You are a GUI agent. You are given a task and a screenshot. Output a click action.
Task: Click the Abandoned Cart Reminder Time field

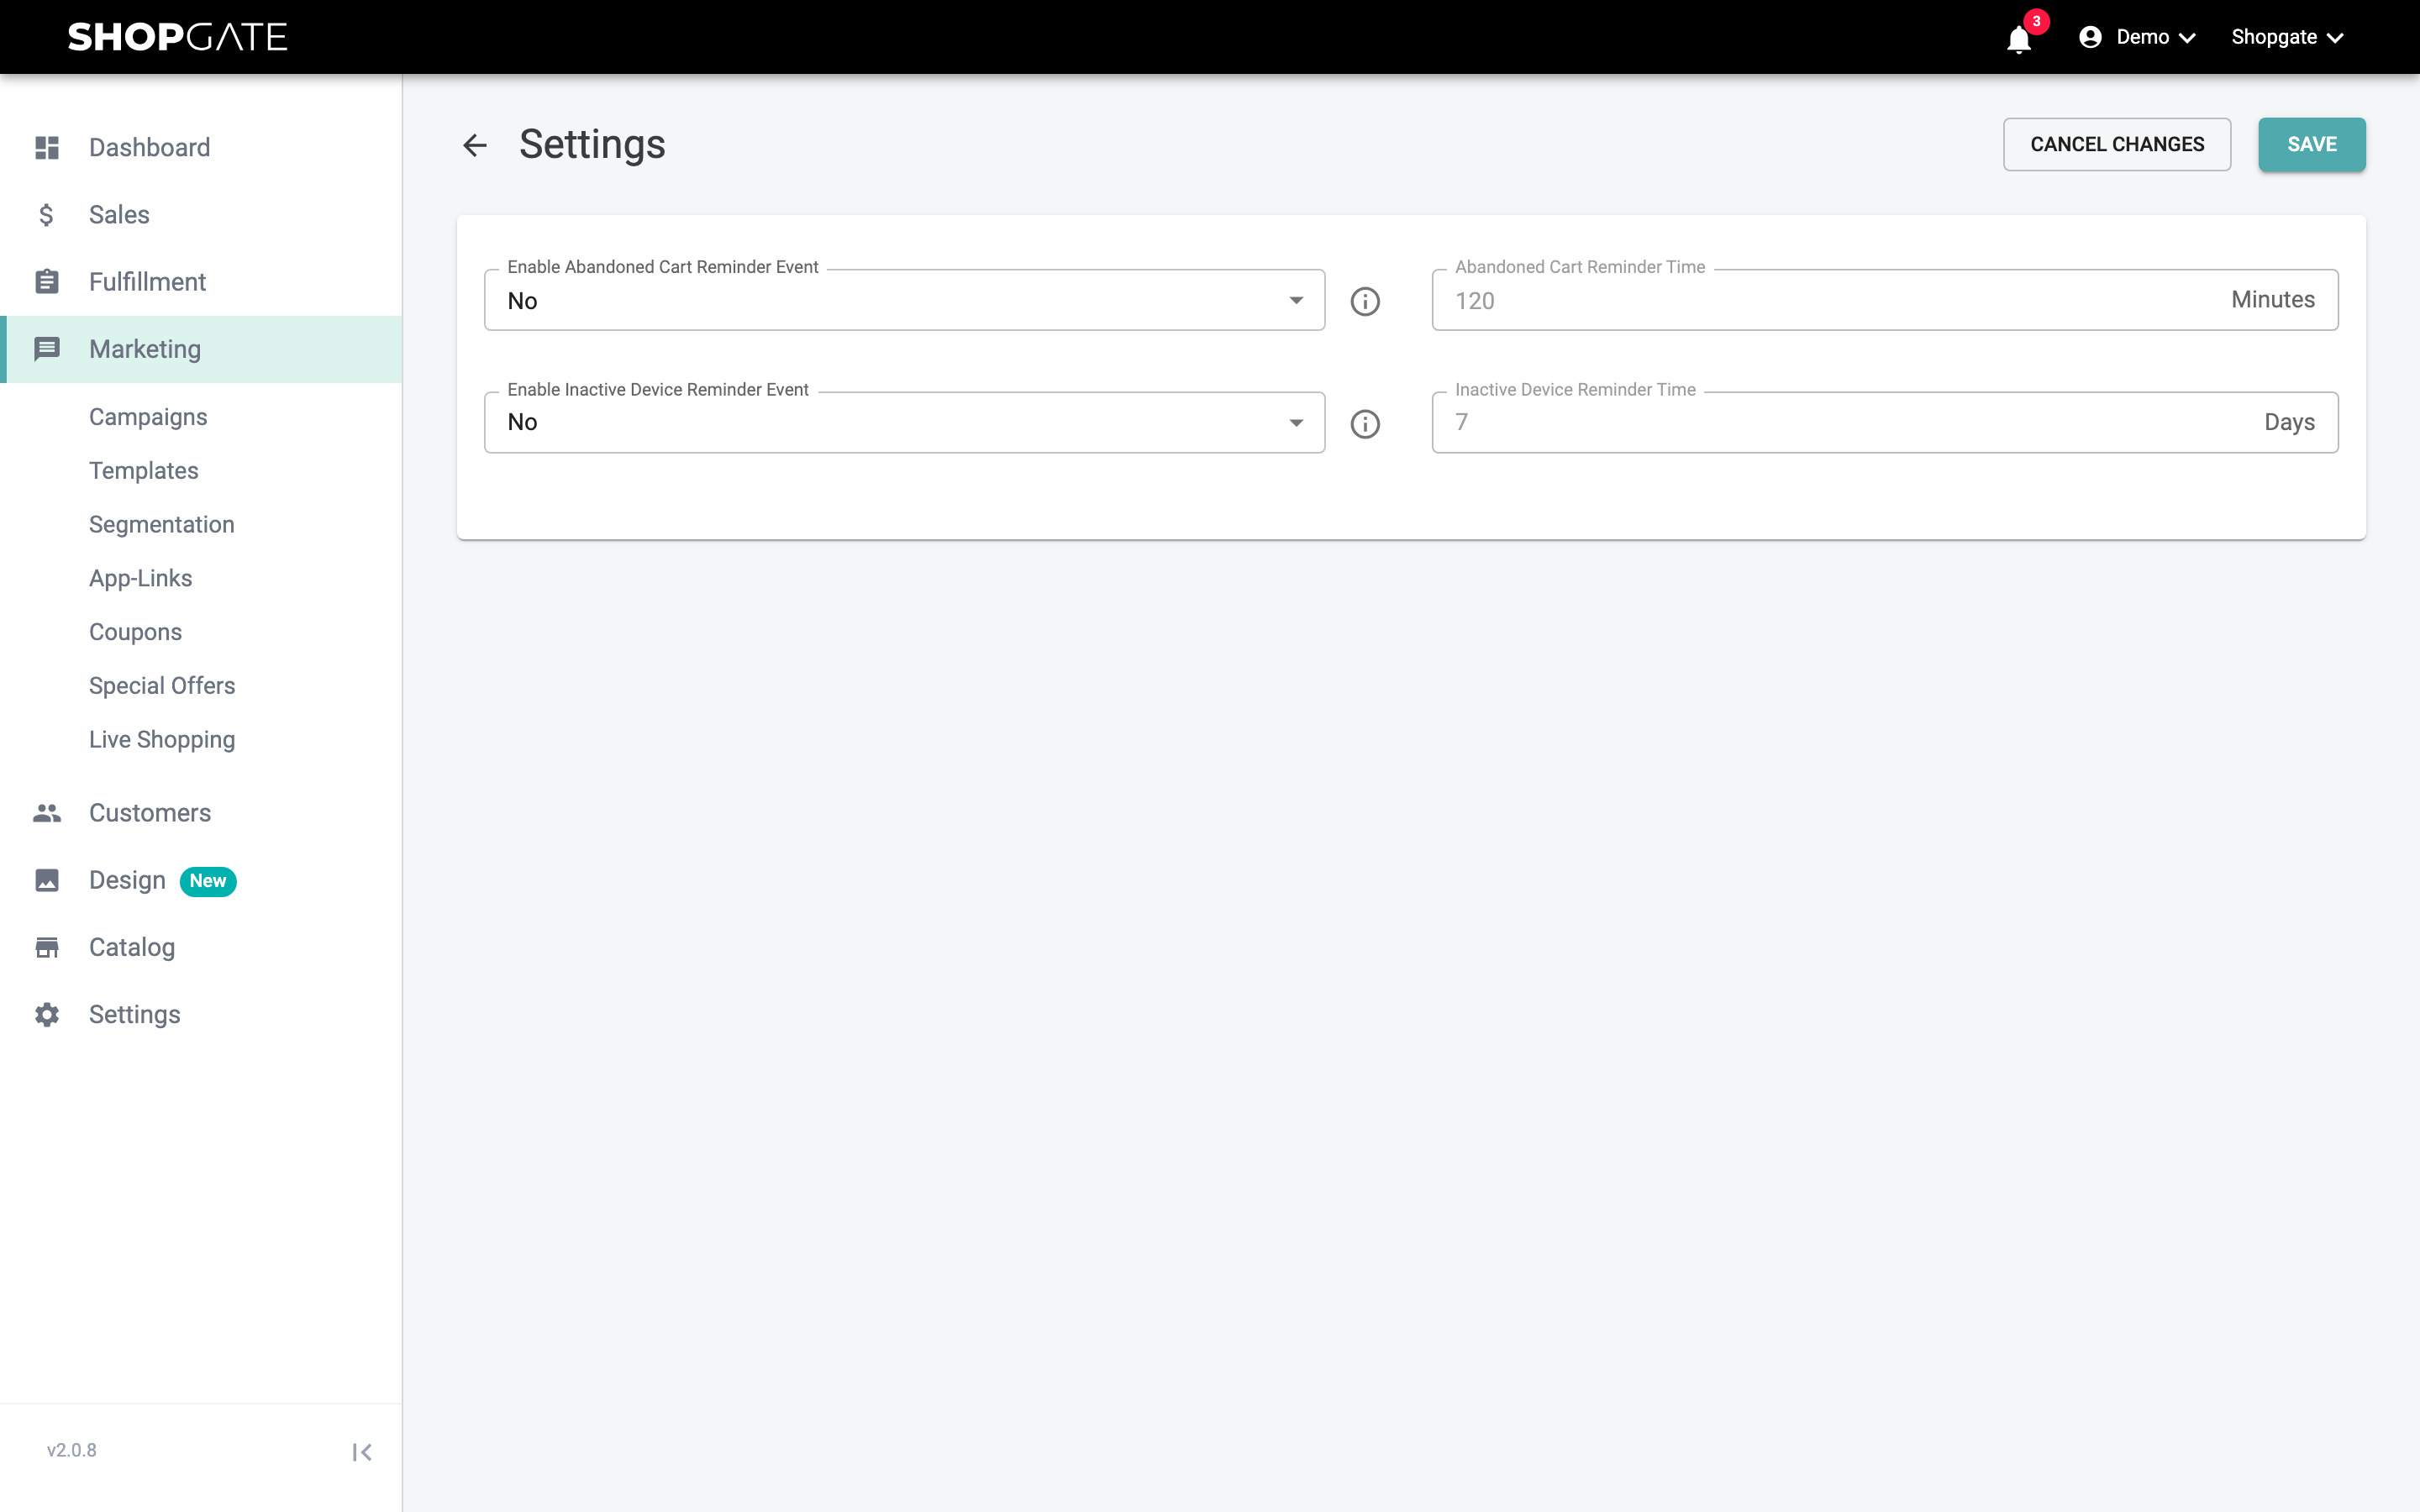(x=1884, y=300)
